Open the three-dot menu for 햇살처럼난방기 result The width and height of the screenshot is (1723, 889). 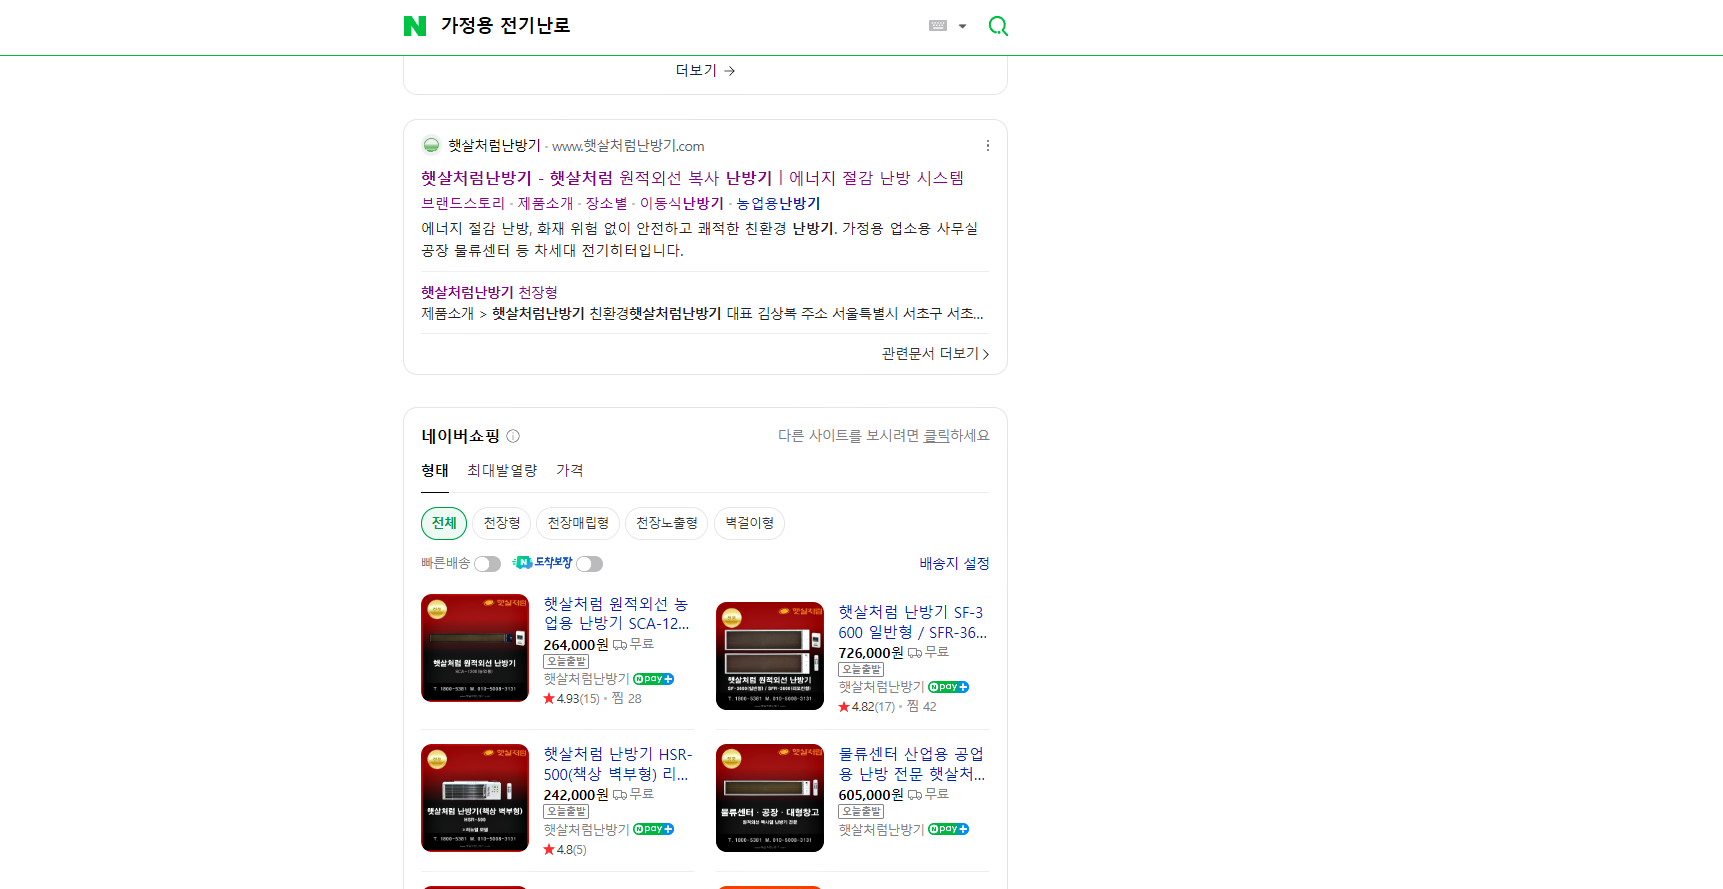click(x=988, y=146)
